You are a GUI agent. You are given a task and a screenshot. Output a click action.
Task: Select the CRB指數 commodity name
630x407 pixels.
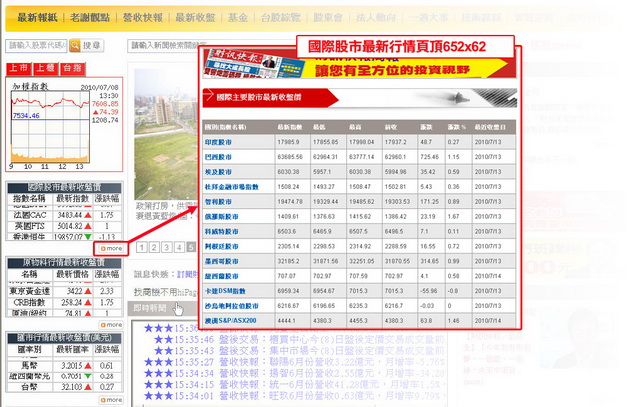[29, 302]
